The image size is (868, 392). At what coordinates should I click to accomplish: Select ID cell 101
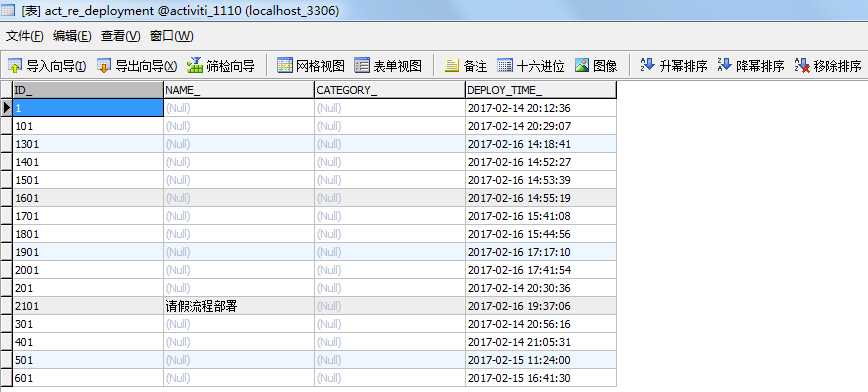coord(87,126)
